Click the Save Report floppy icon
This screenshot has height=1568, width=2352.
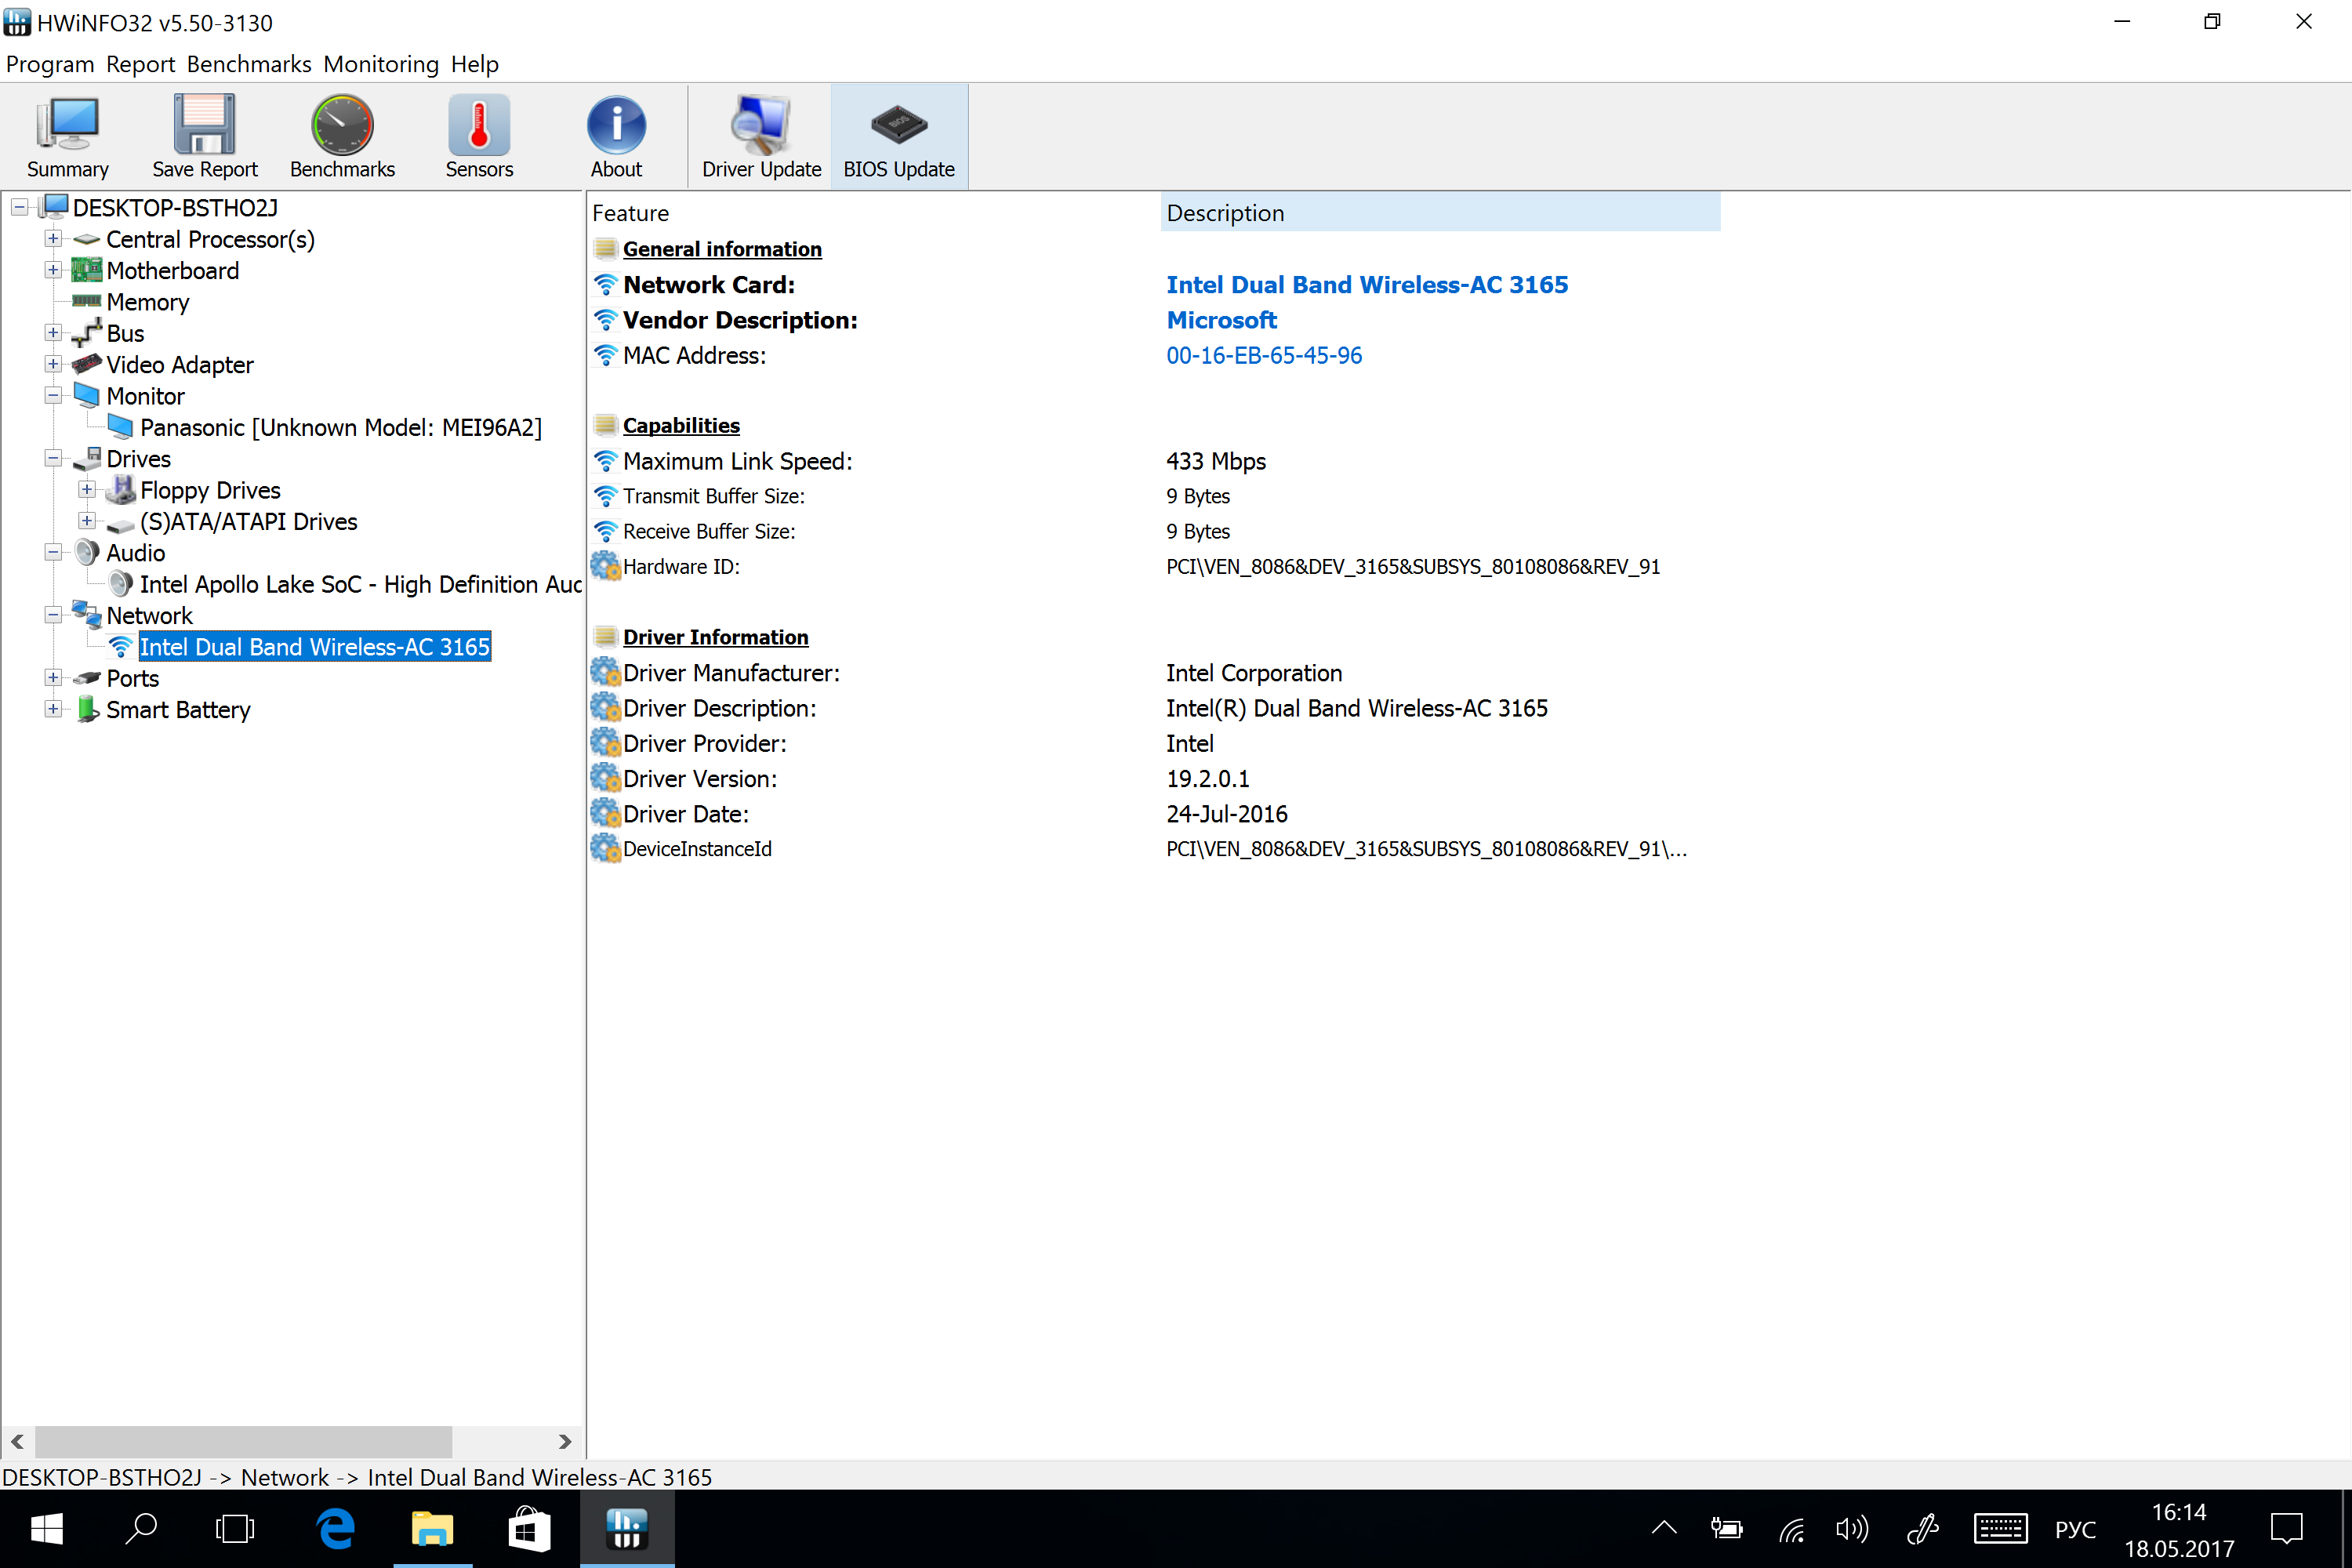[204, 137]
